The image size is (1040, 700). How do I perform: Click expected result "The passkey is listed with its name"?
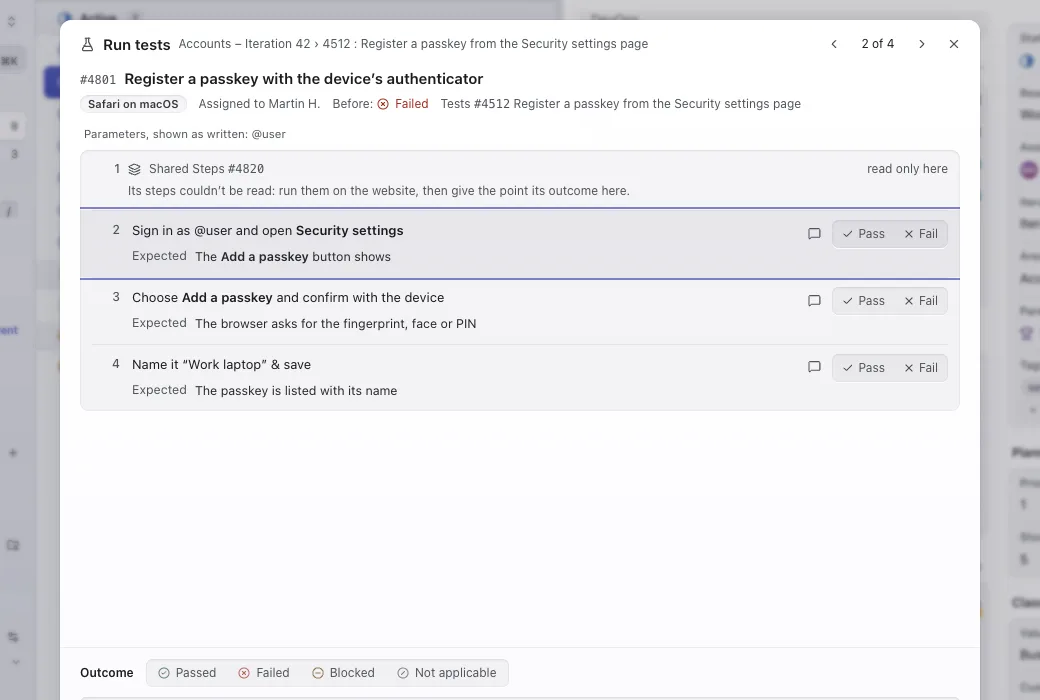[x=296, y=391]
